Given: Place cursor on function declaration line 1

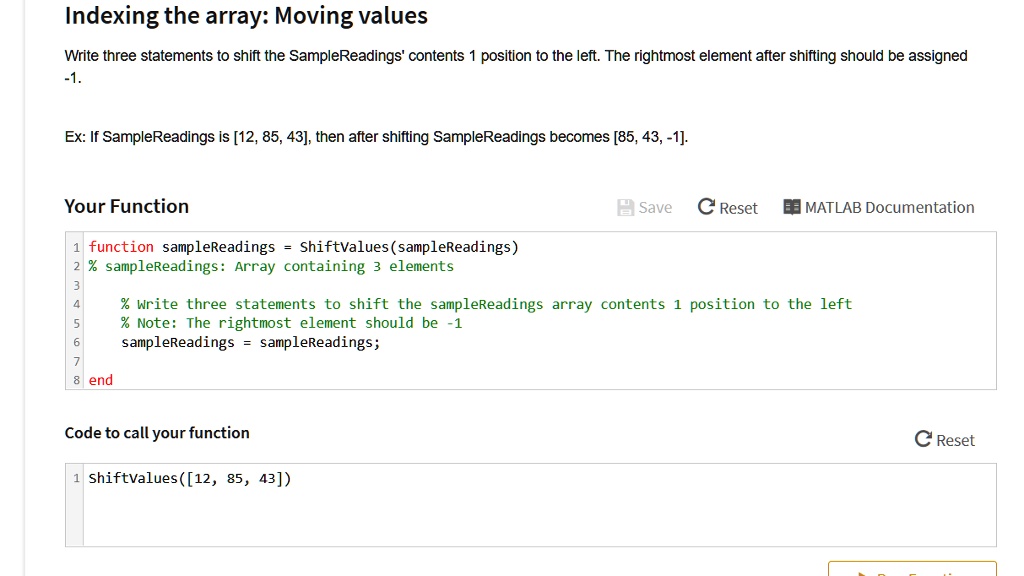Looking at the screenshot, I should [303, 247].
